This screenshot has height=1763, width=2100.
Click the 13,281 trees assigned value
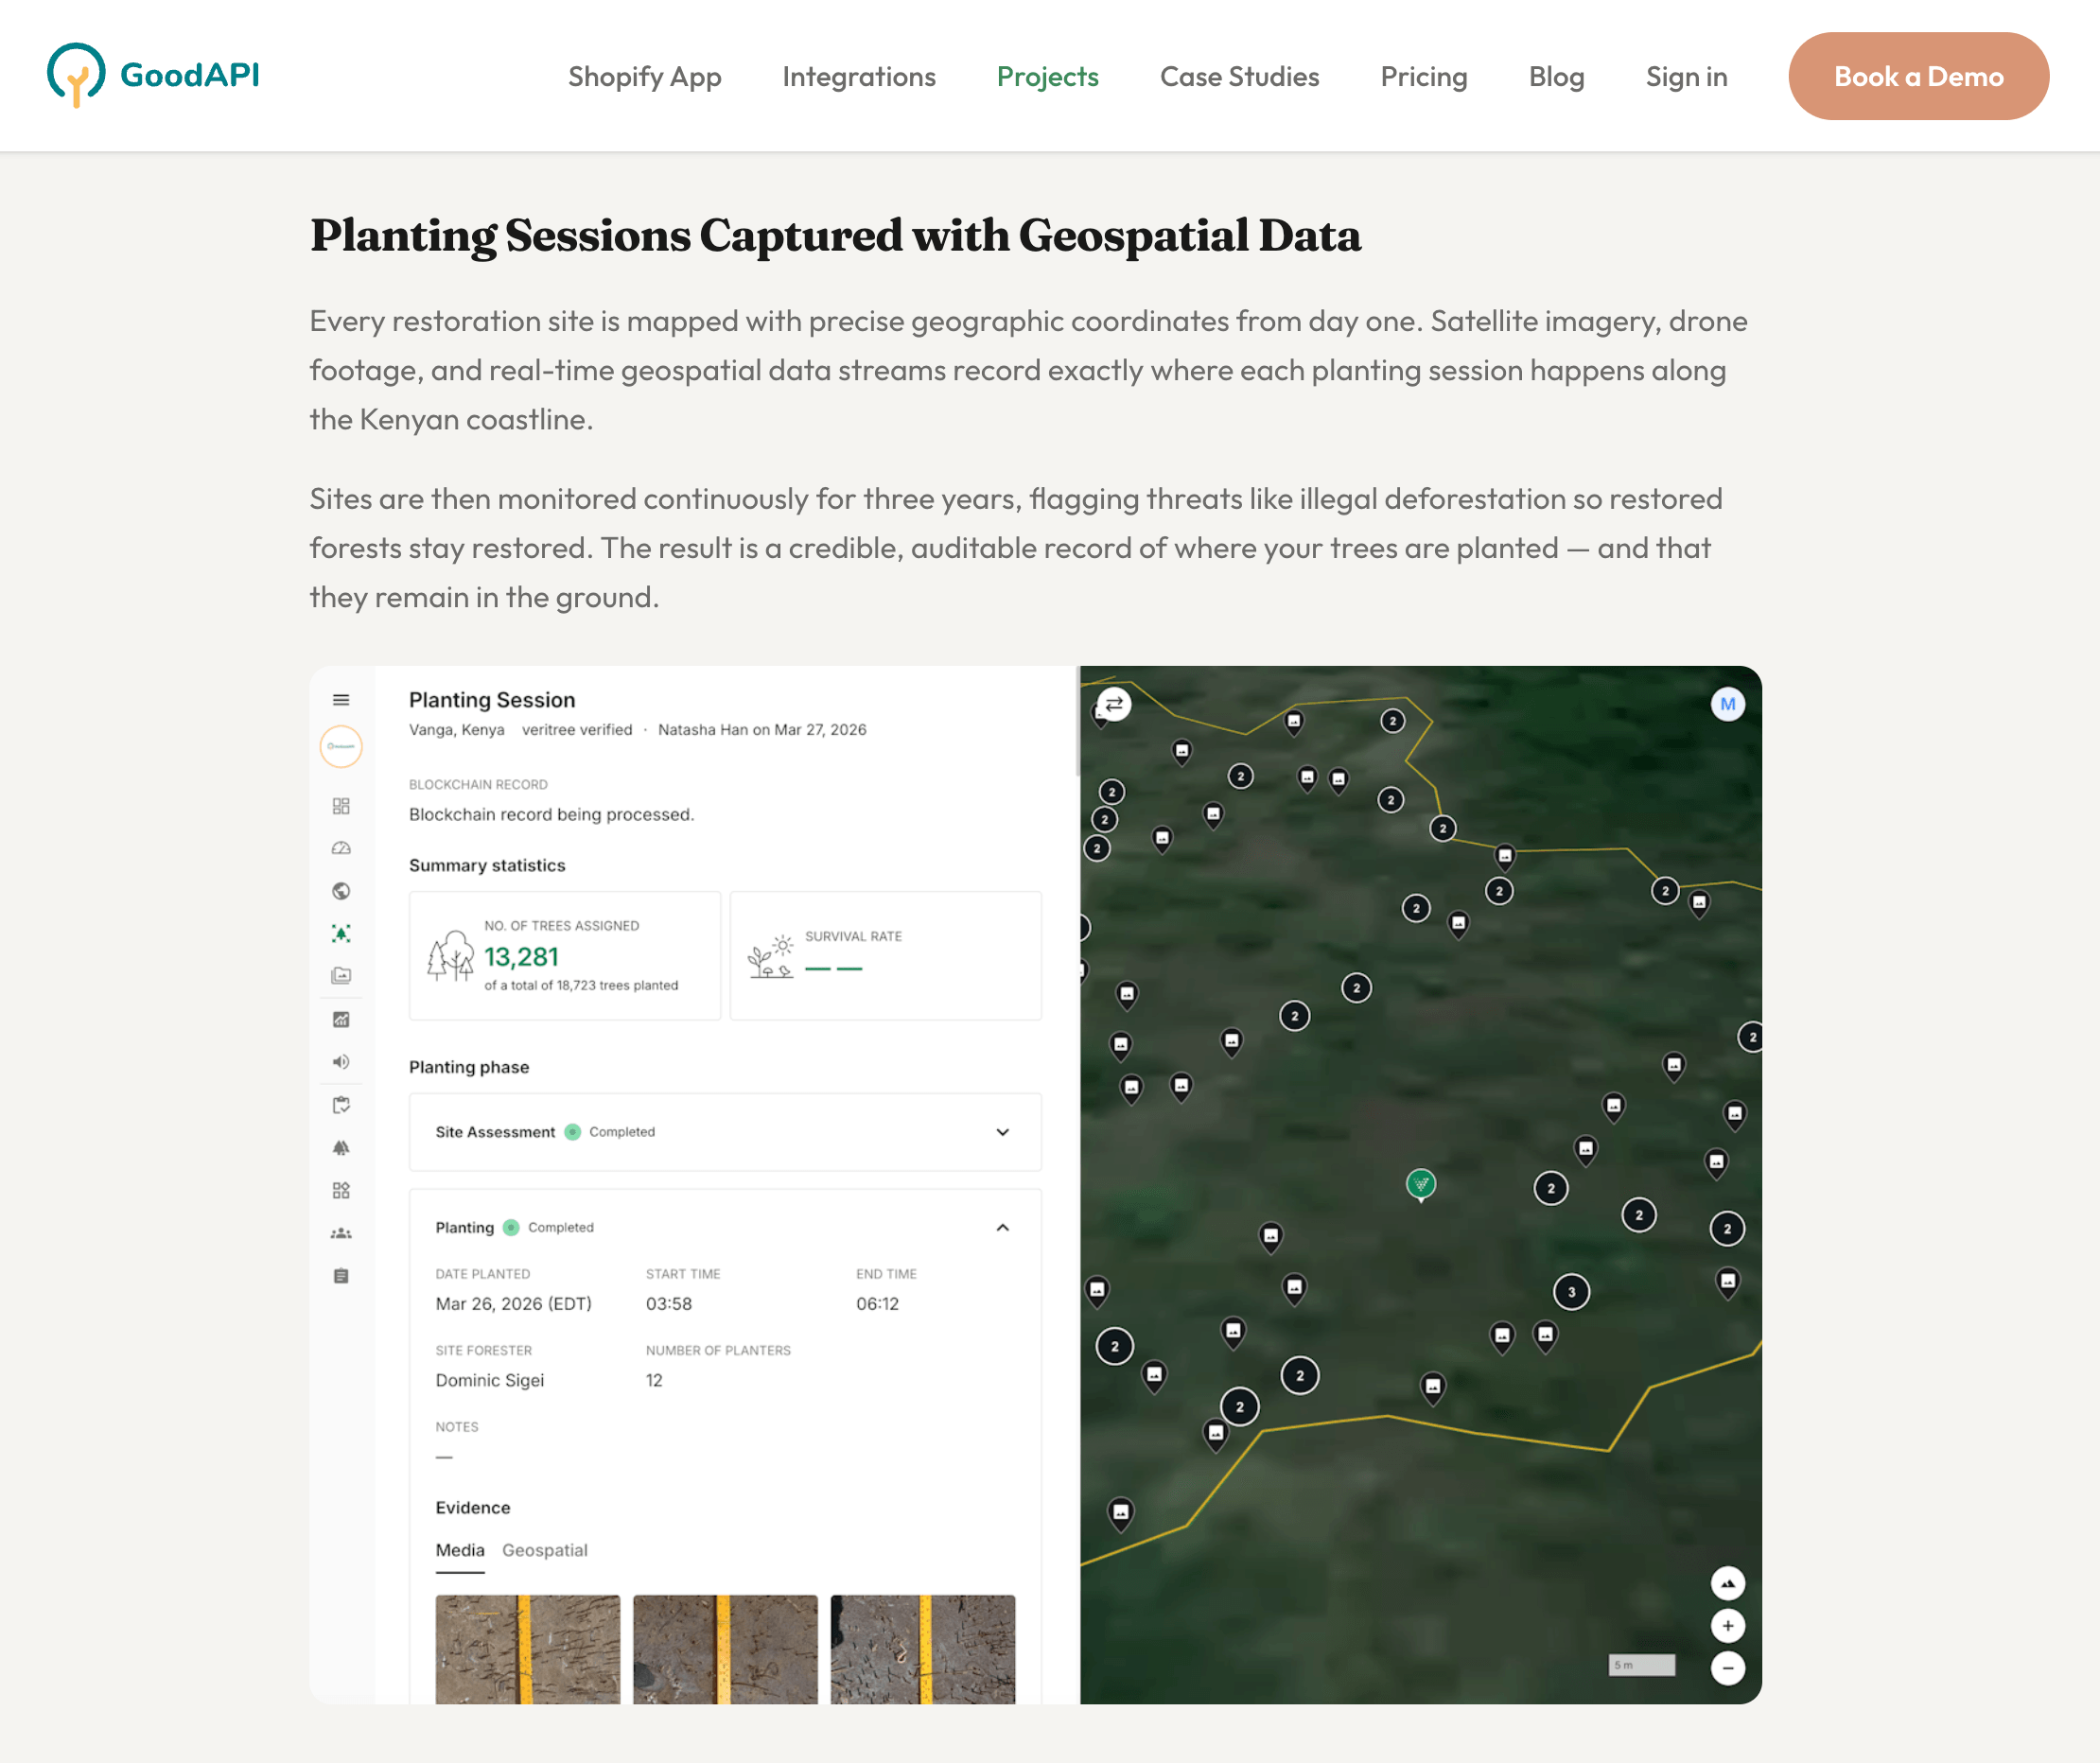521,957
